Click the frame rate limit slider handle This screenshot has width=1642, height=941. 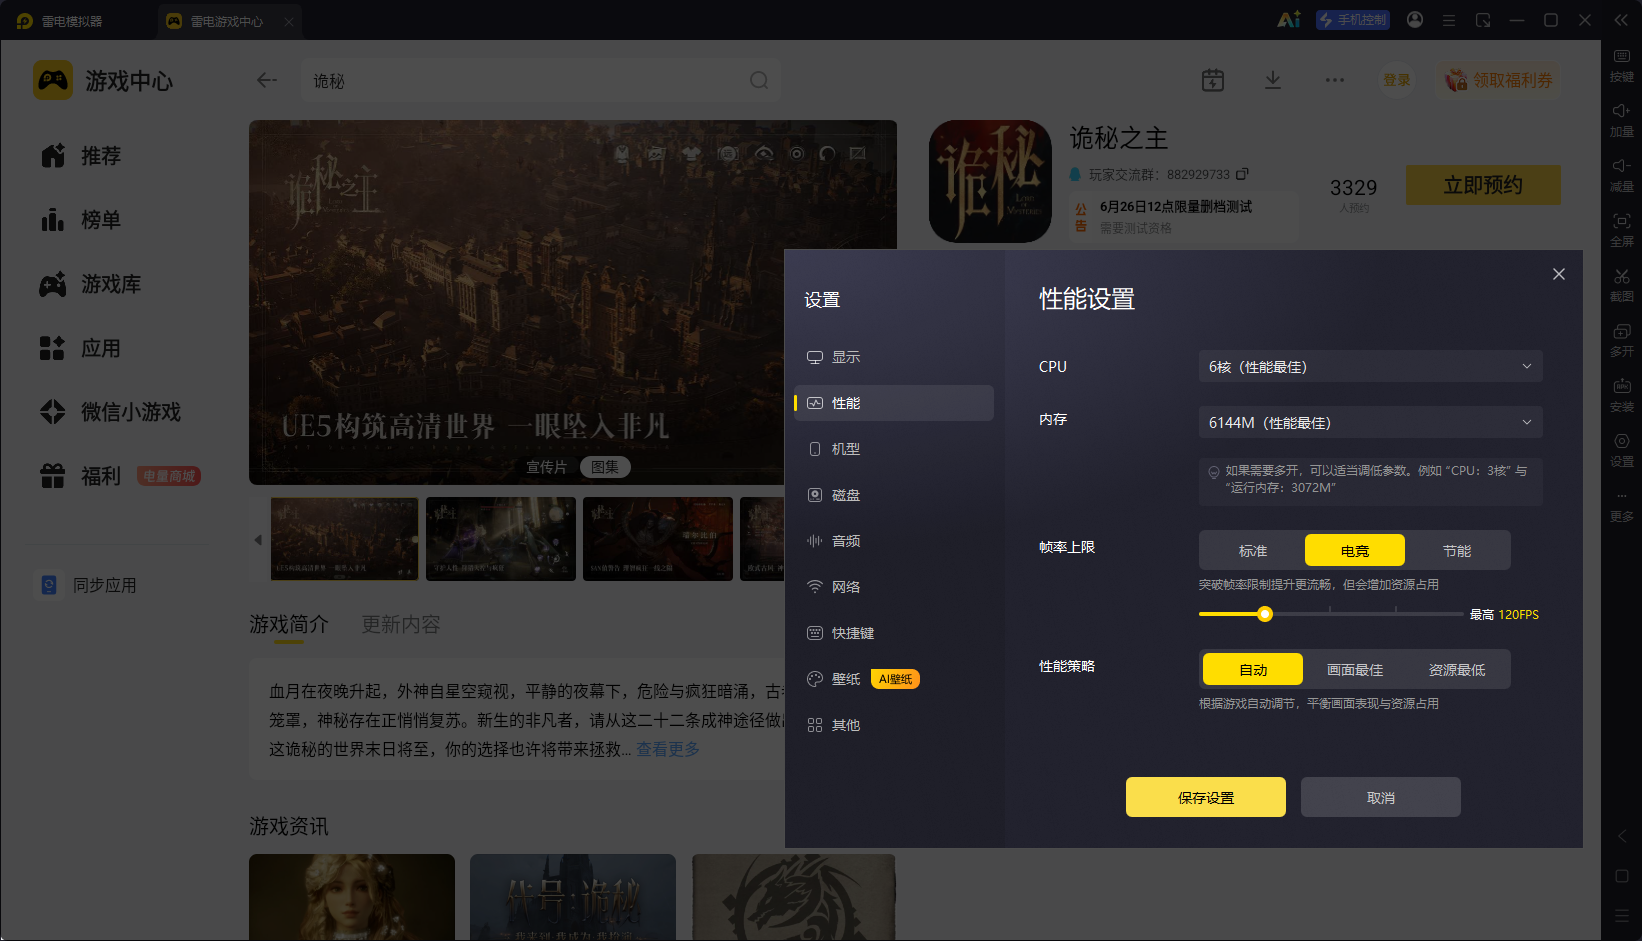pyautogui.click(x=1265, y=614)
